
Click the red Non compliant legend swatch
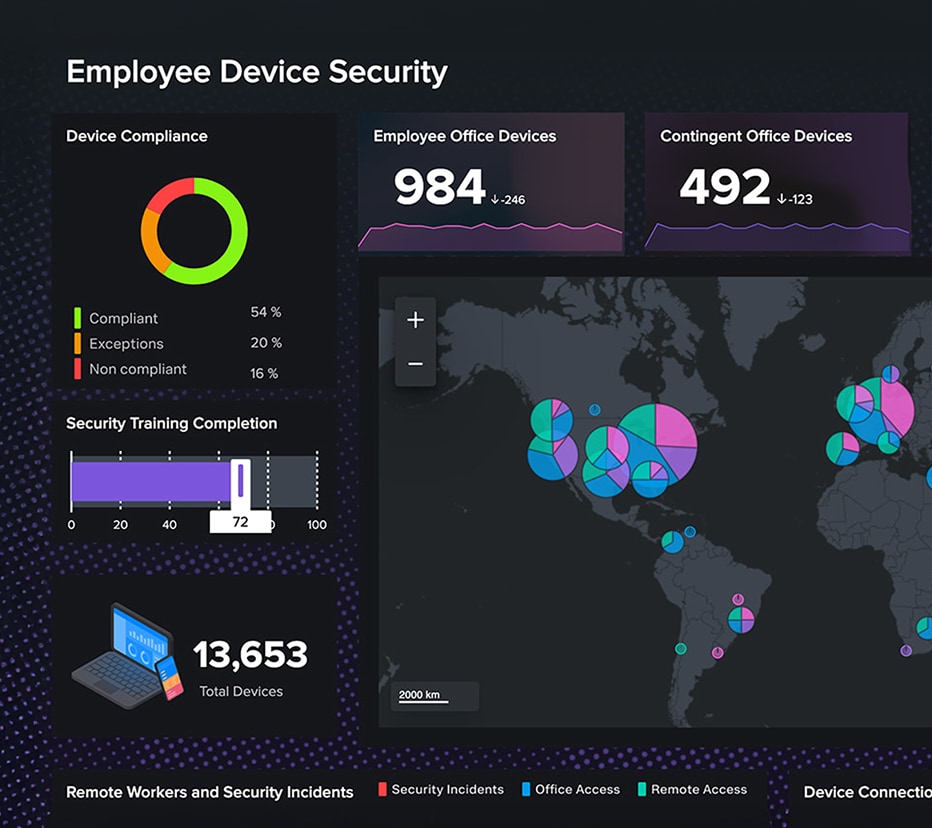77,369
